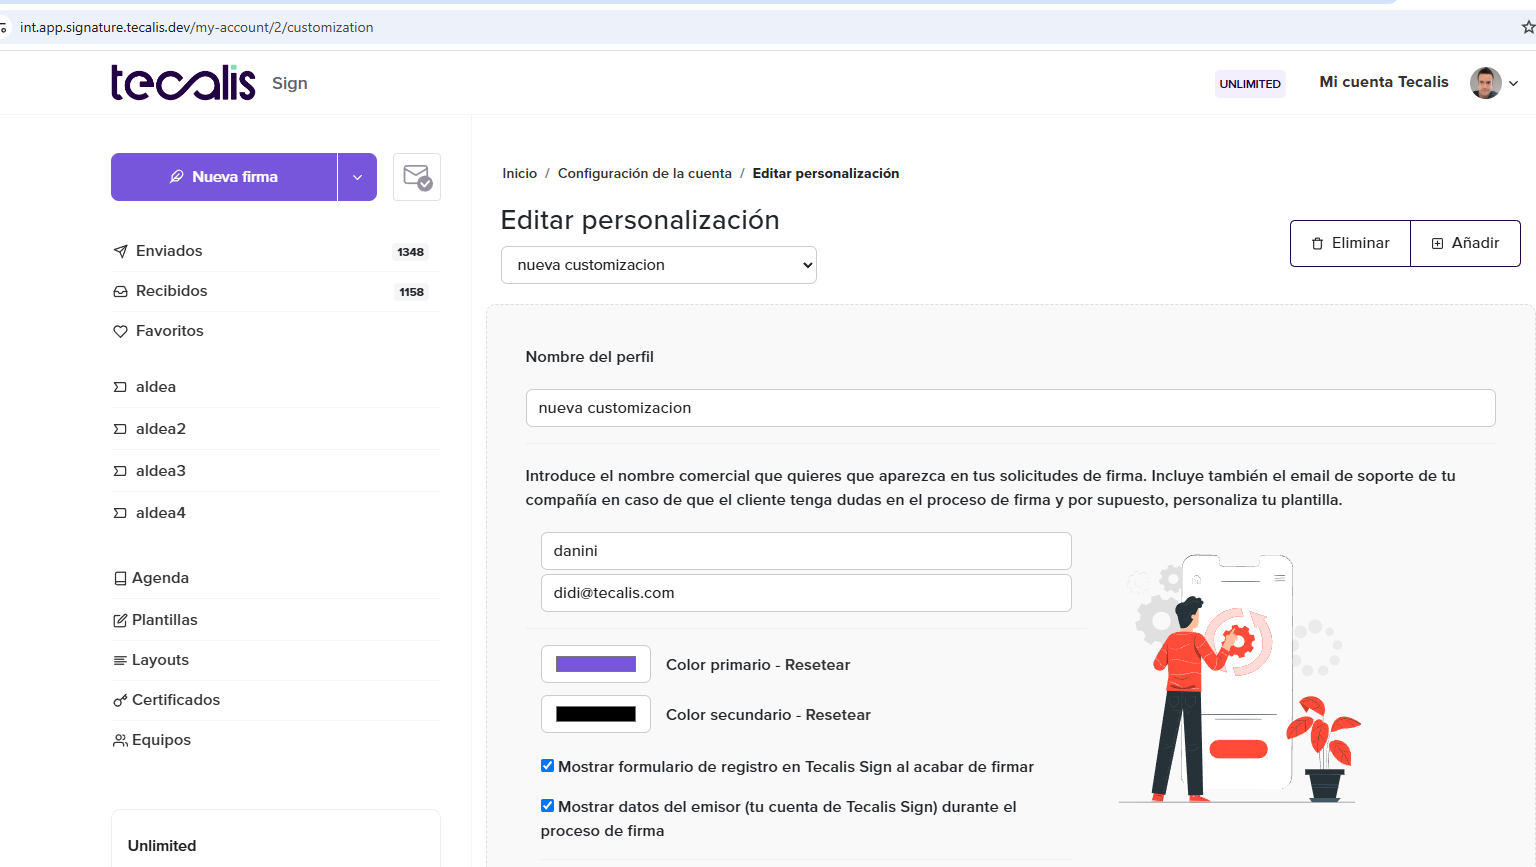Image resolution: width=1536 pixels, height=867 pixels.
Task: Open the nueva customizacion profile selector
Action: pyautogui.click(x=658, y=265)
